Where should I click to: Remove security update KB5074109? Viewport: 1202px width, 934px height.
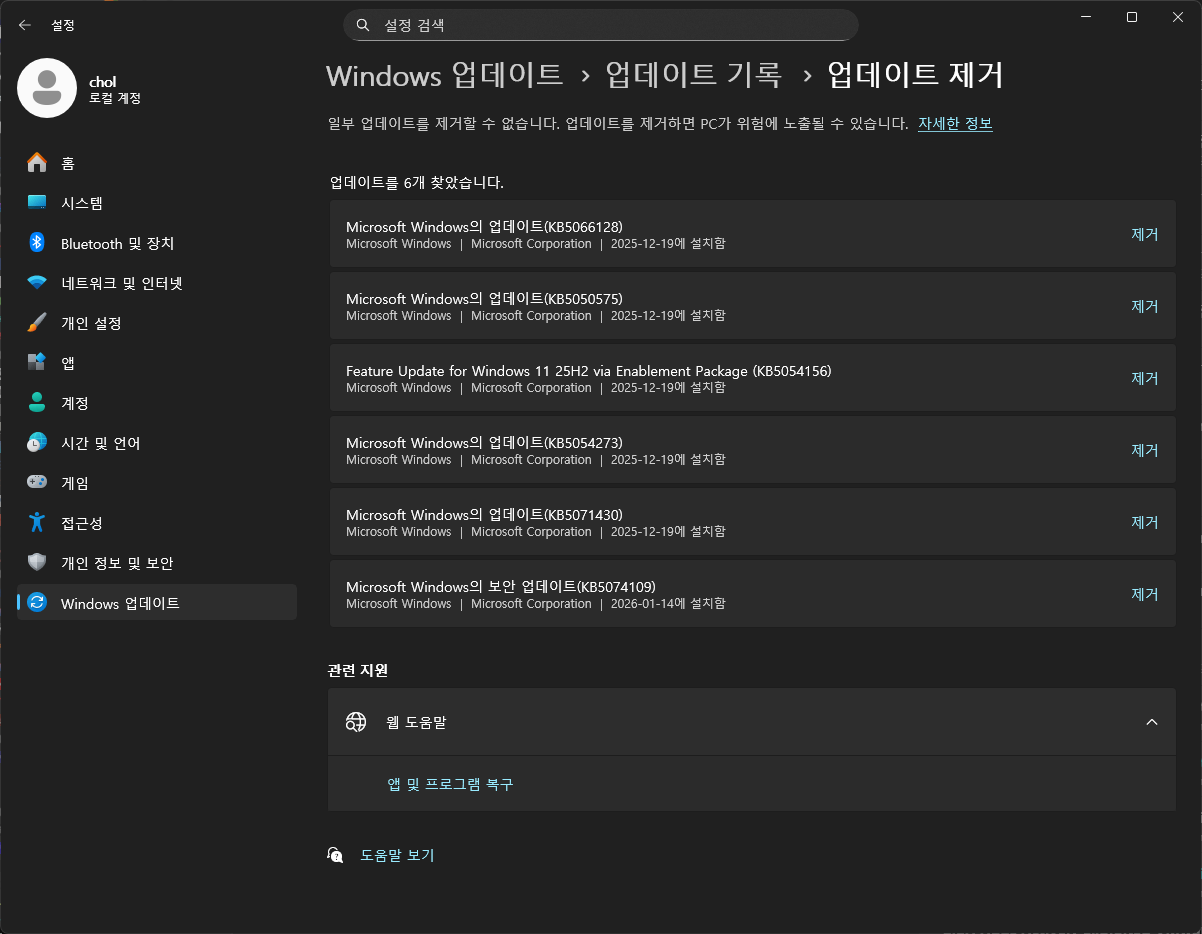(x=1144, y=594)
